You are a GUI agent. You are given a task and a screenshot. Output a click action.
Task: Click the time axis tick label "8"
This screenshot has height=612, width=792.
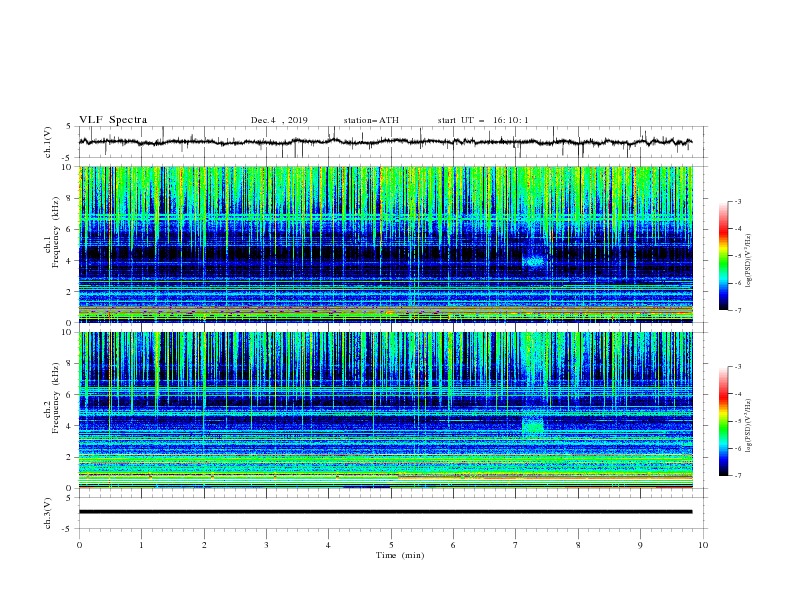578,545
